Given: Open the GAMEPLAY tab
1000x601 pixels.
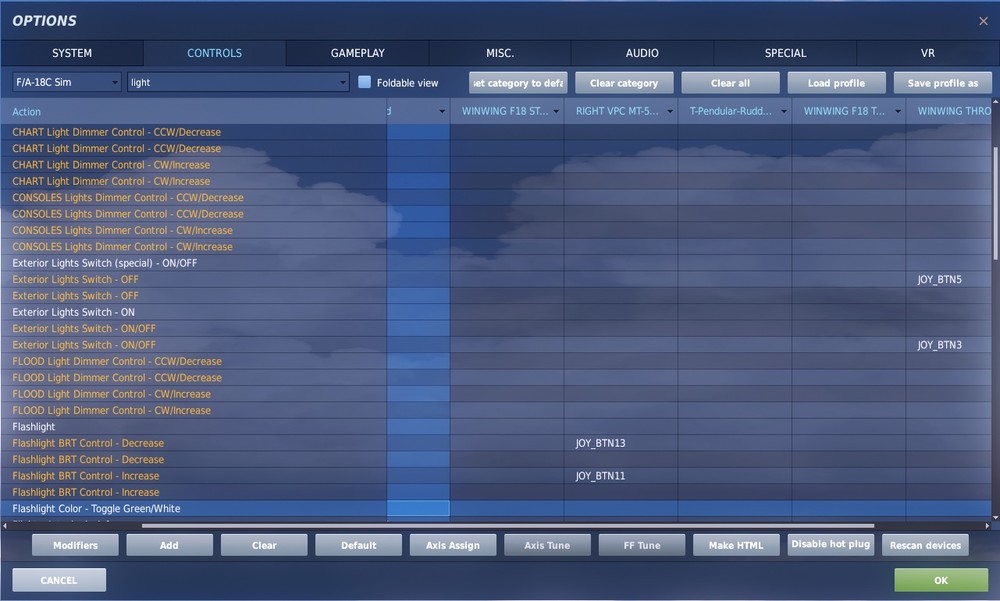Looking at the screenshot, I should click(357, 53).
